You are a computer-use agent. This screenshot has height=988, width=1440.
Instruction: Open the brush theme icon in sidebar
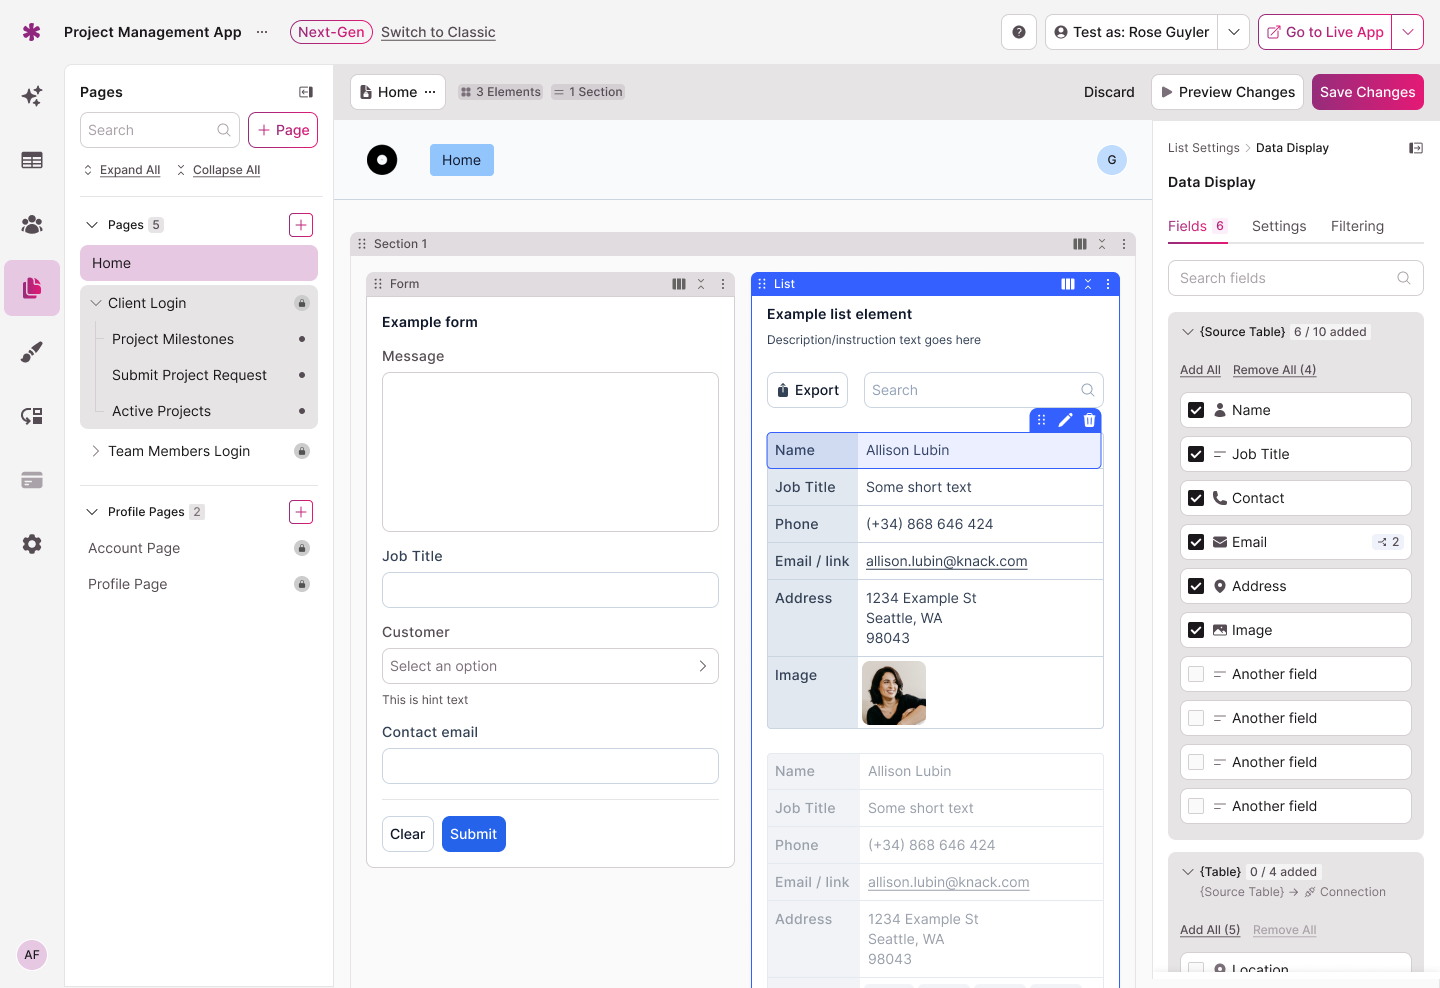pyautogui.click(x=32, y=352)
